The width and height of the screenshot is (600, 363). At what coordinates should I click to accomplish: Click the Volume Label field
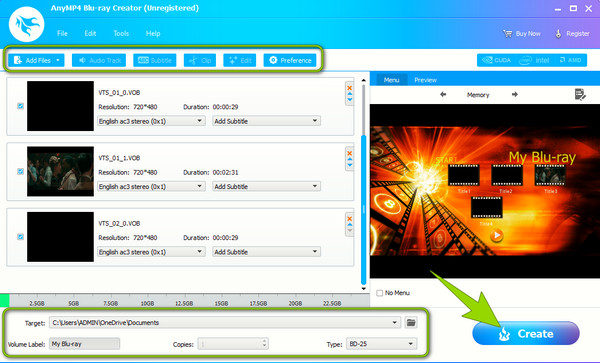85,343
